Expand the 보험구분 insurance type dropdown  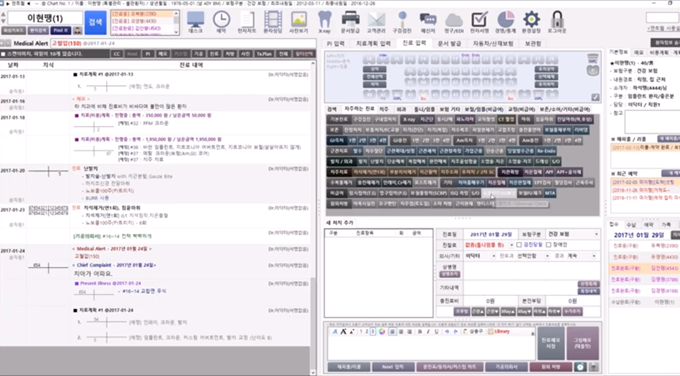[x=572, y=234]
